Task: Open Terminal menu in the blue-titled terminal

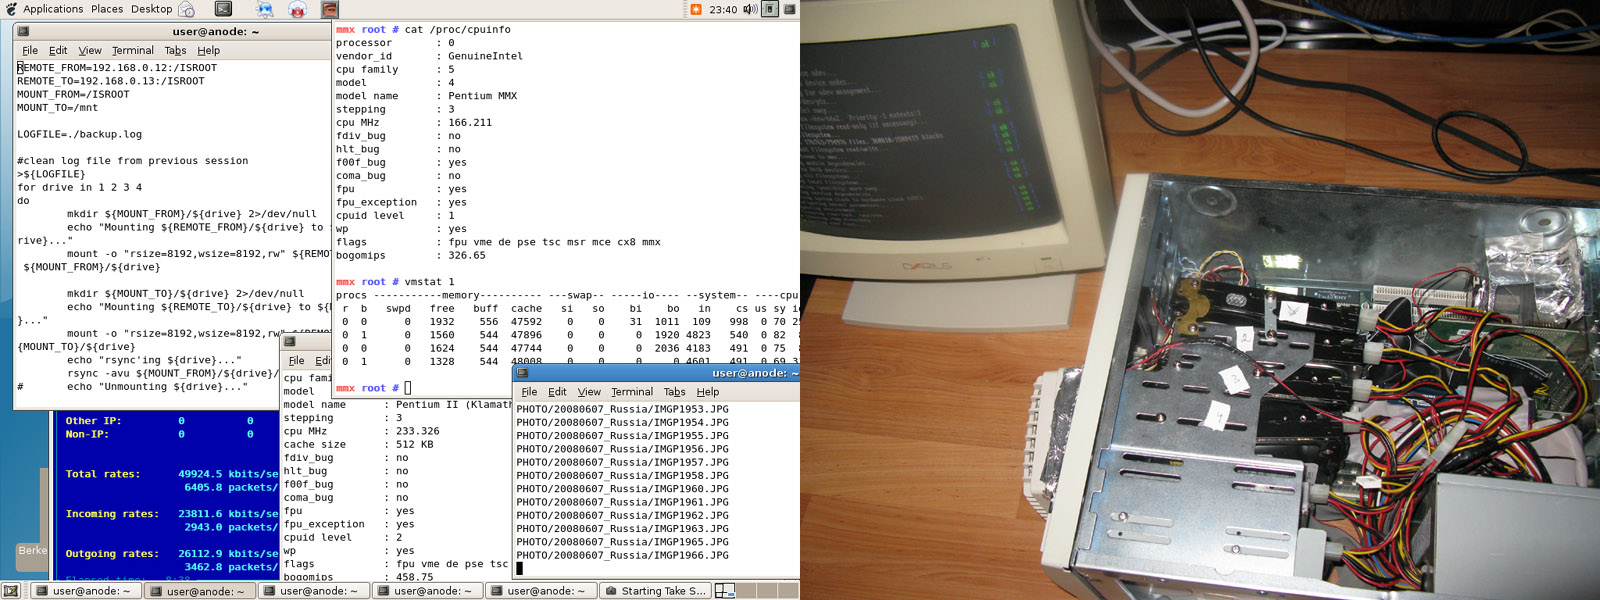Action: [631, 392]
